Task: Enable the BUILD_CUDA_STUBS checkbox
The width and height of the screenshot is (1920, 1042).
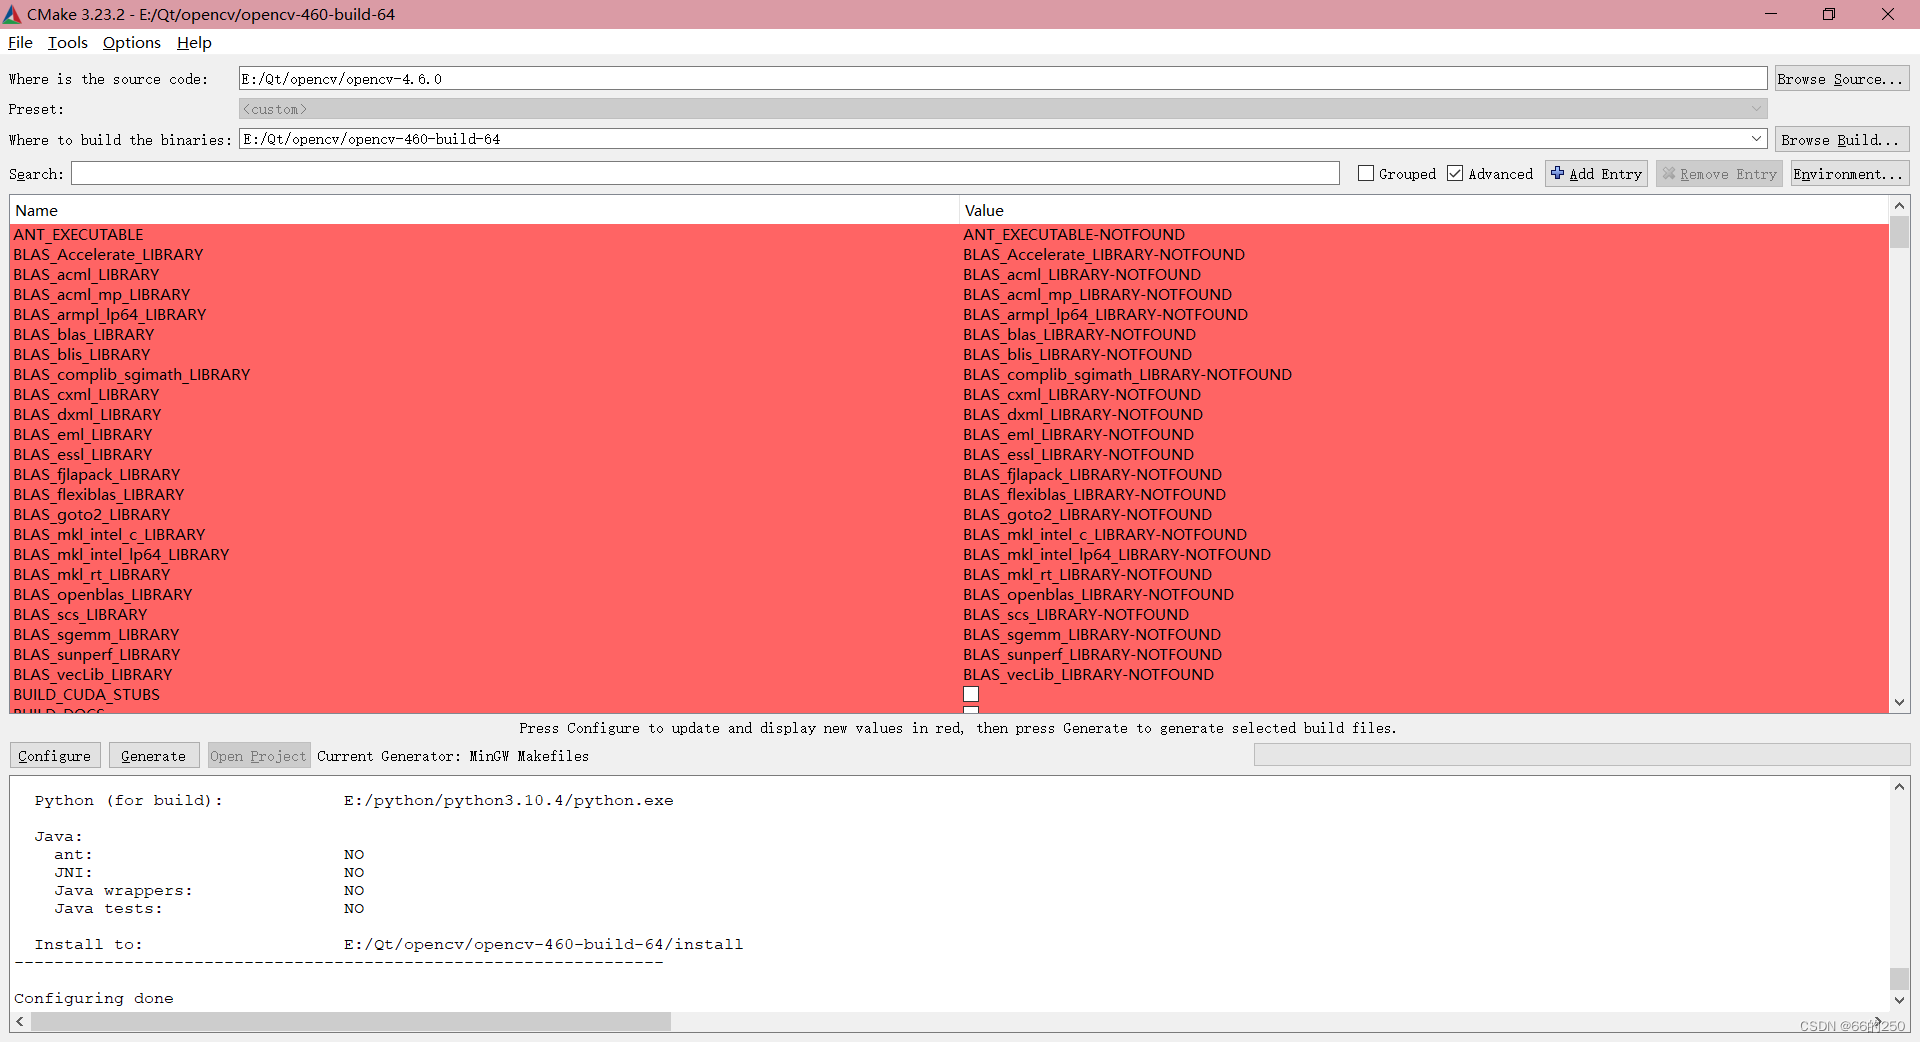Action: pos(971,694)
